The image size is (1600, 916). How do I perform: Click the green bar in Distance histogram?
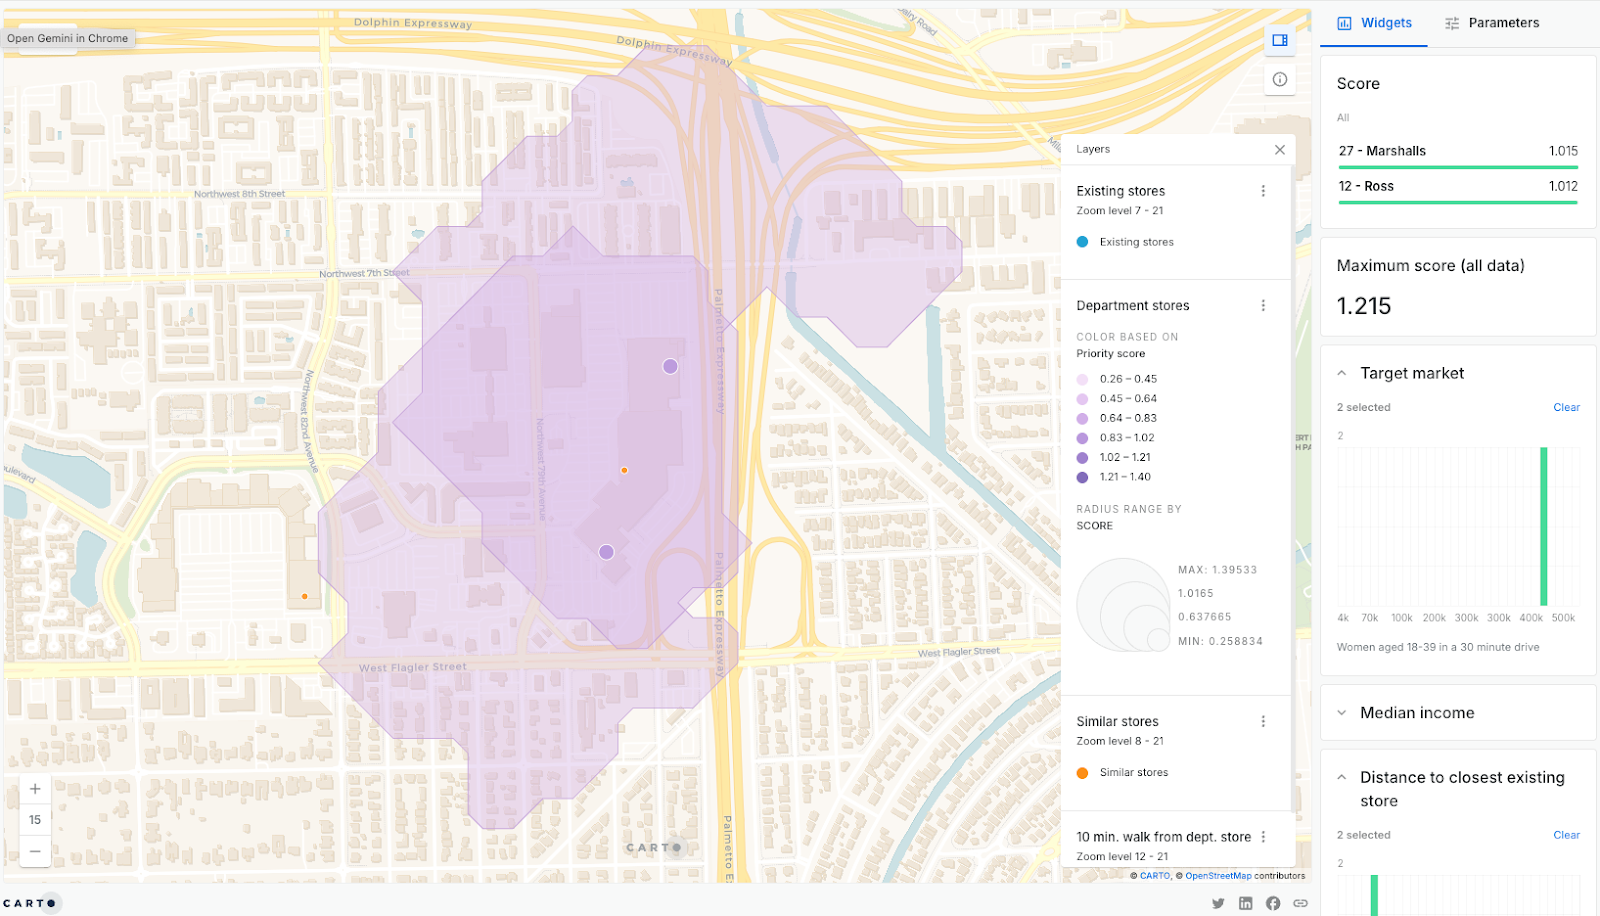[x=1375, y=895]
